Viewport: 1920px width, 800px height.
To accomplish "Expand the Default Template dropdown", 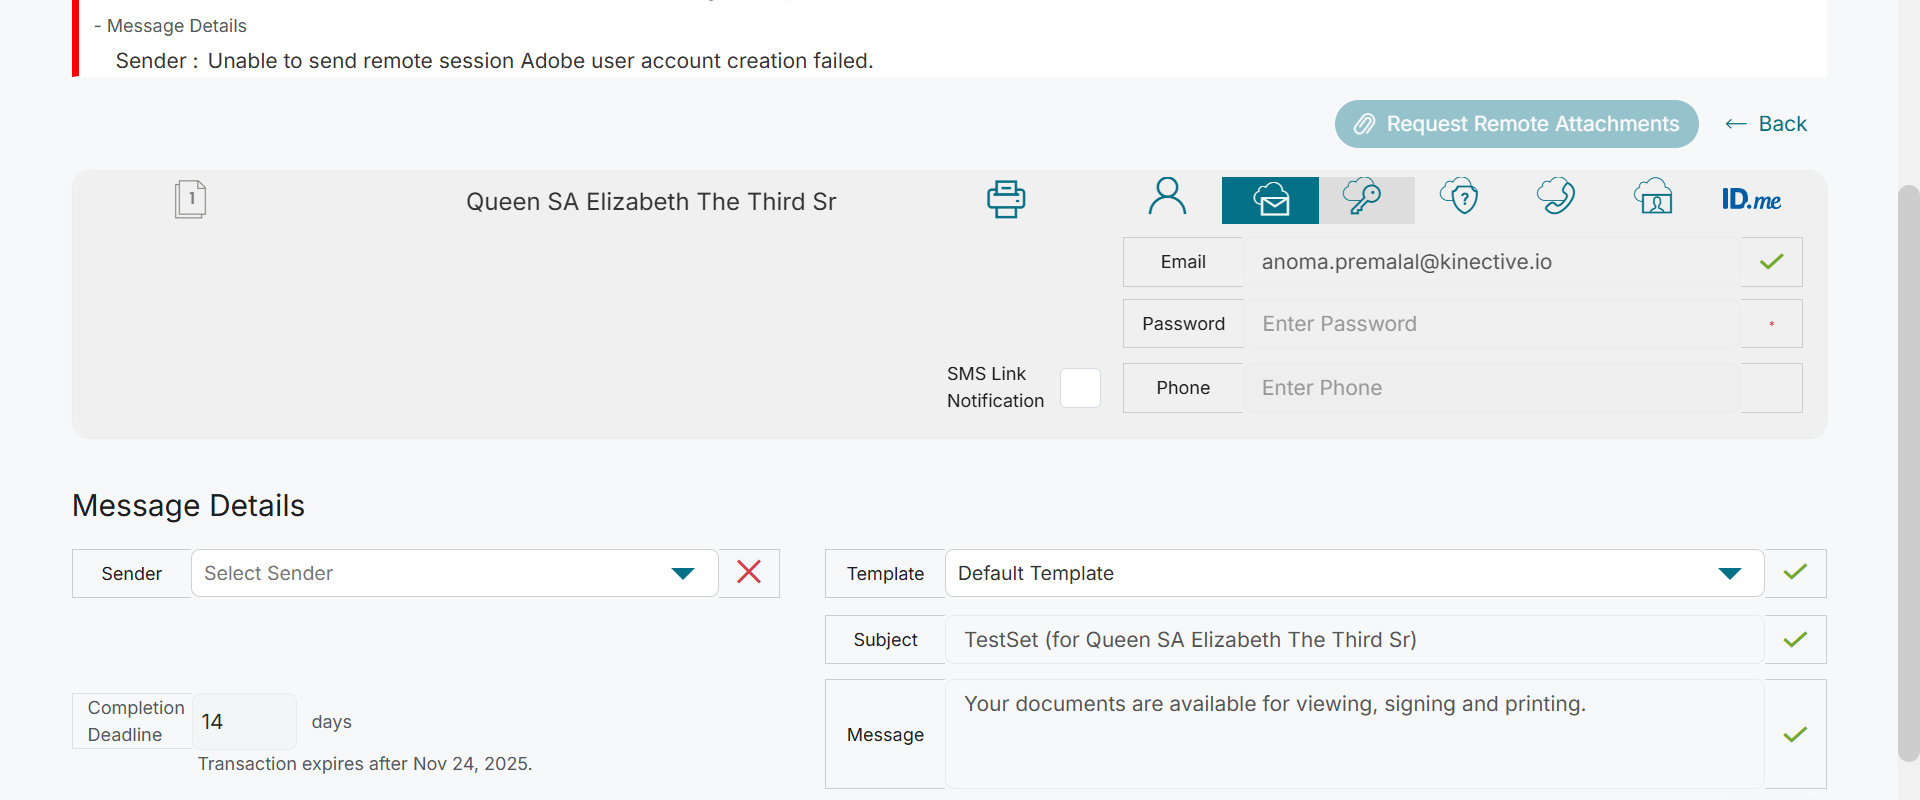I will point(1353,573).
